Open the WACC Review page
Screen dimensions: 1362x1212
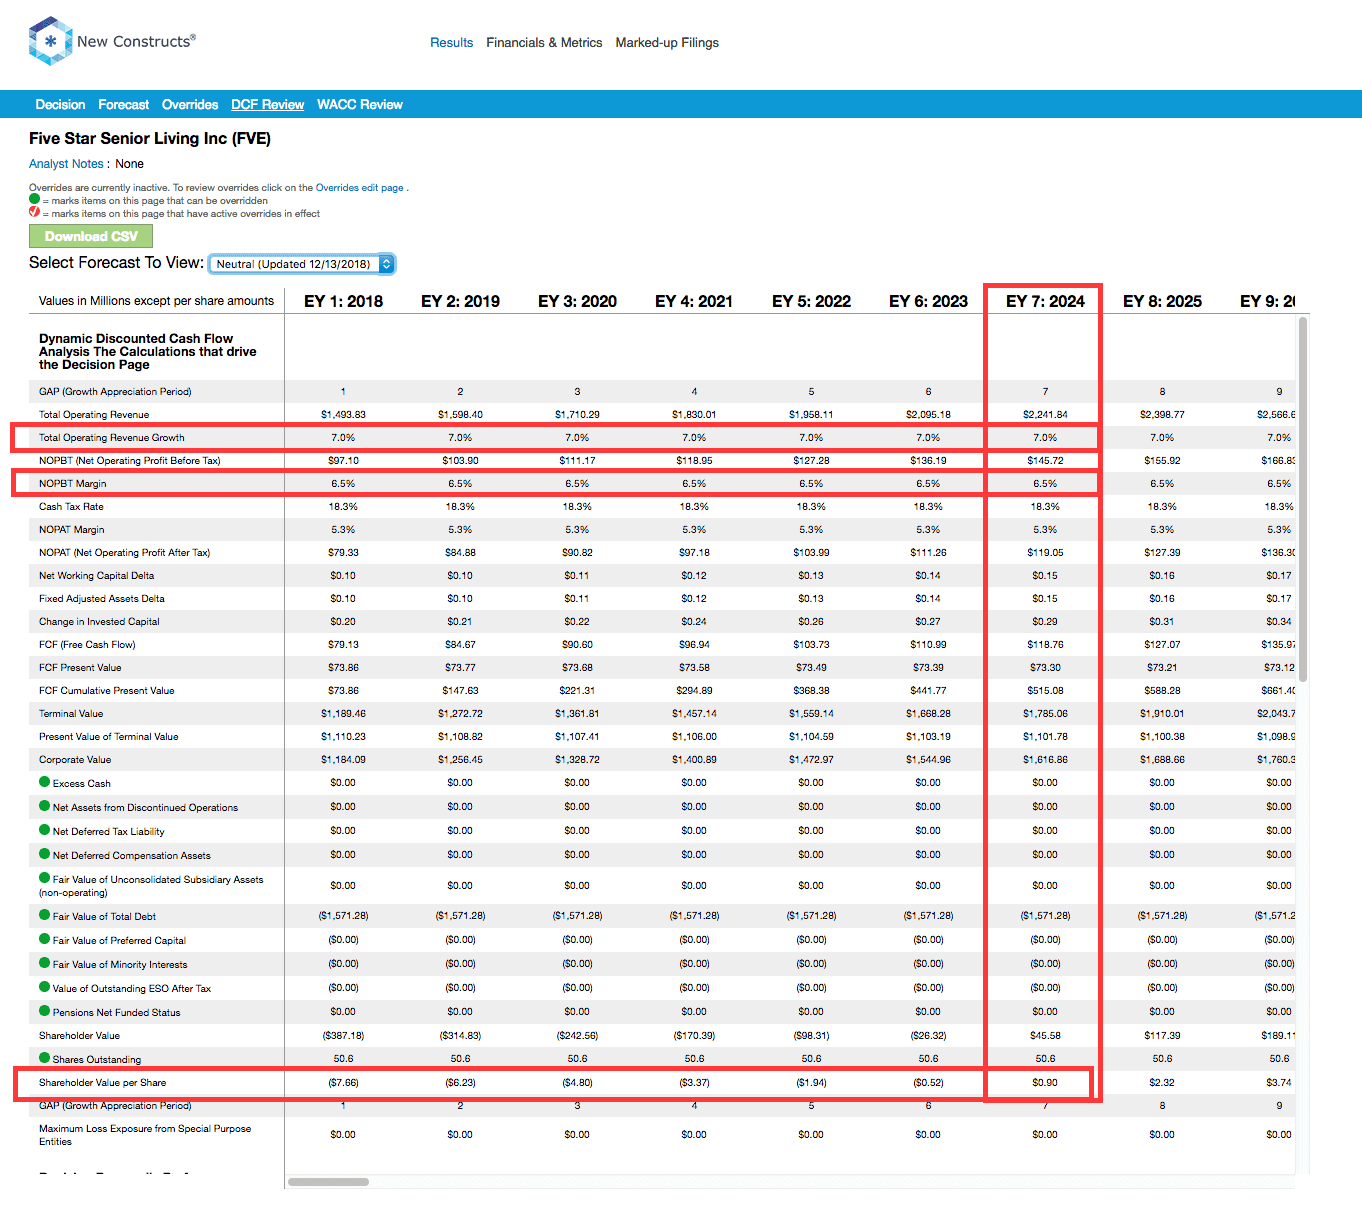[x=360, y=104]
